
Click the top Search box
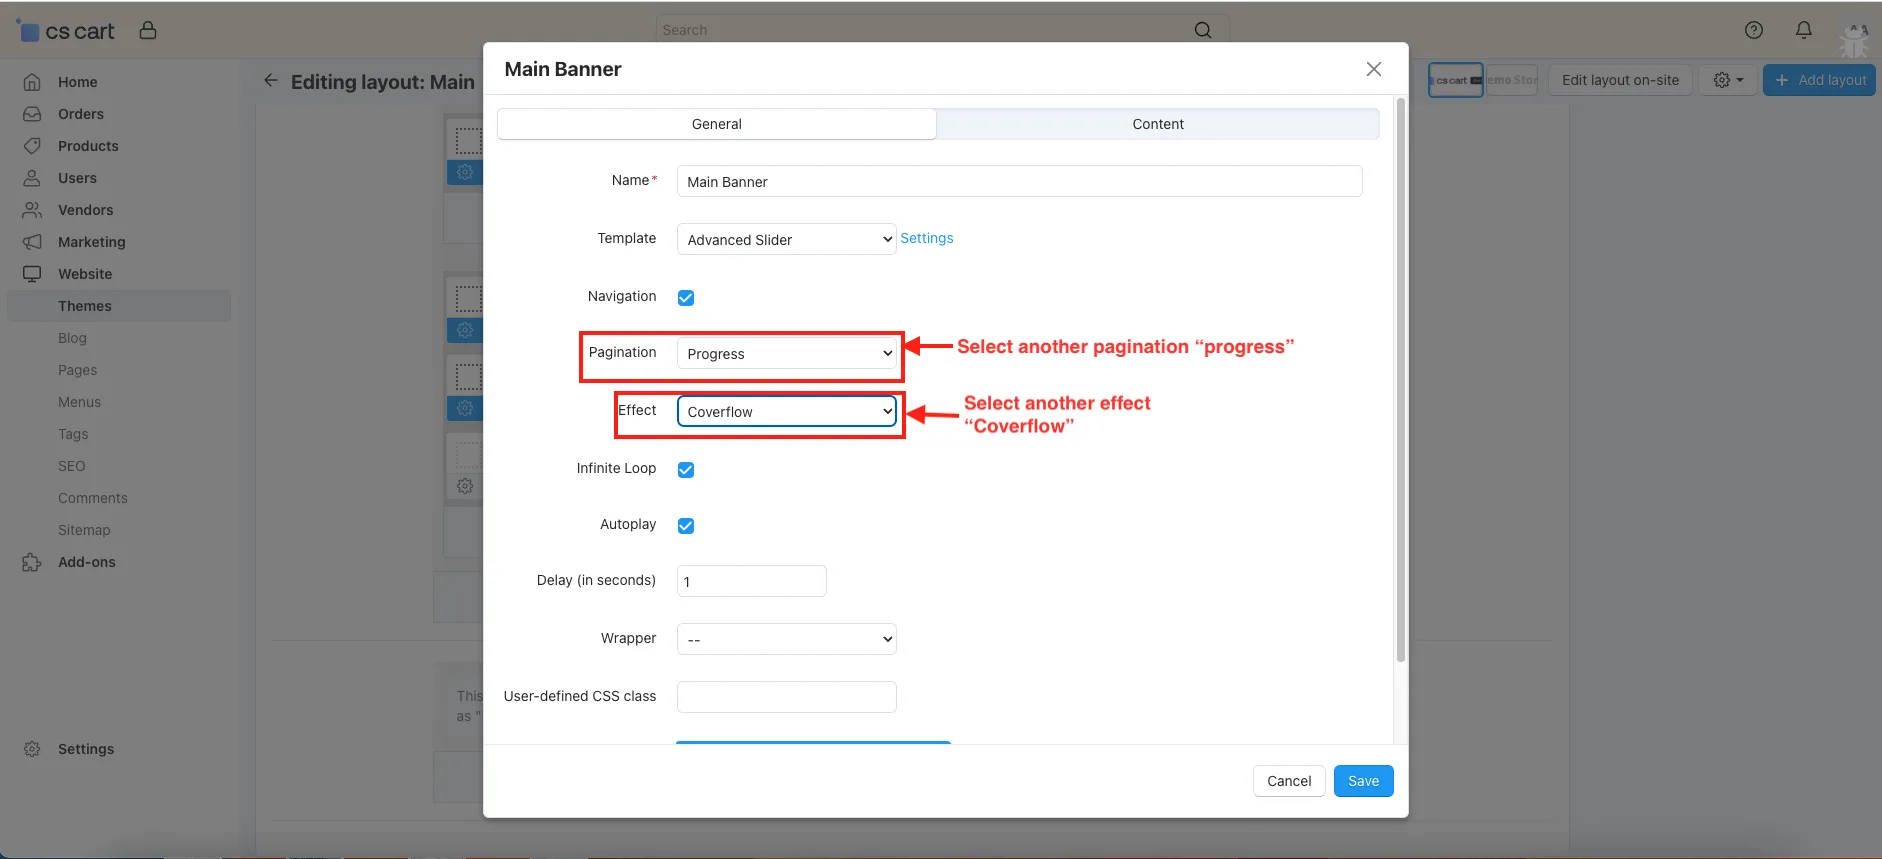[942, 30]
